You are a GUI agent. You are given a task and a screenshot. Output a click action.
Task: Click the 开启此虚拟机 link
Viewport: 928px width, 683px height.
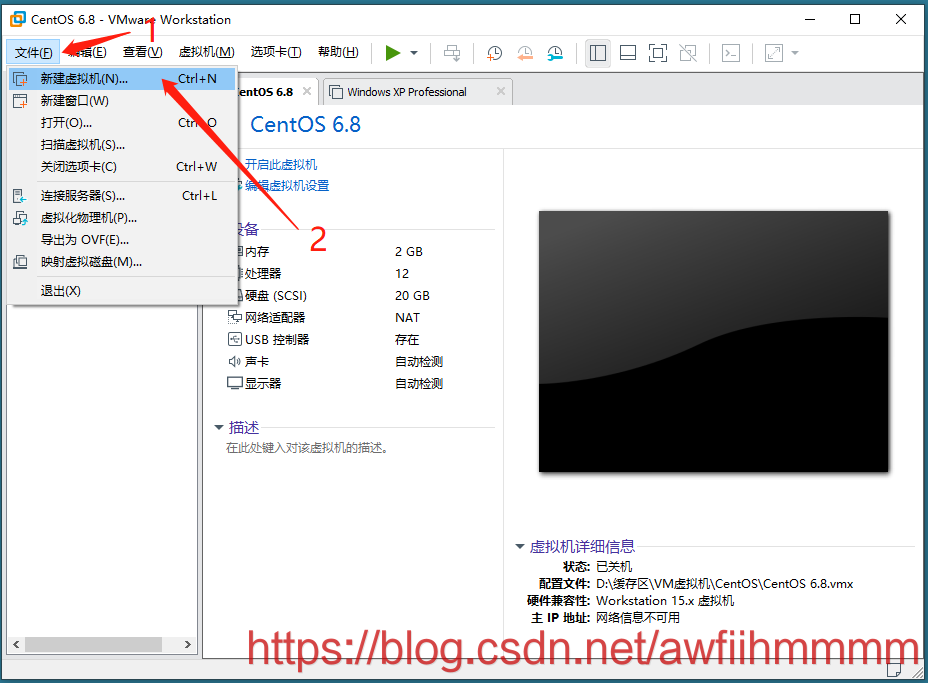[281, 165]
